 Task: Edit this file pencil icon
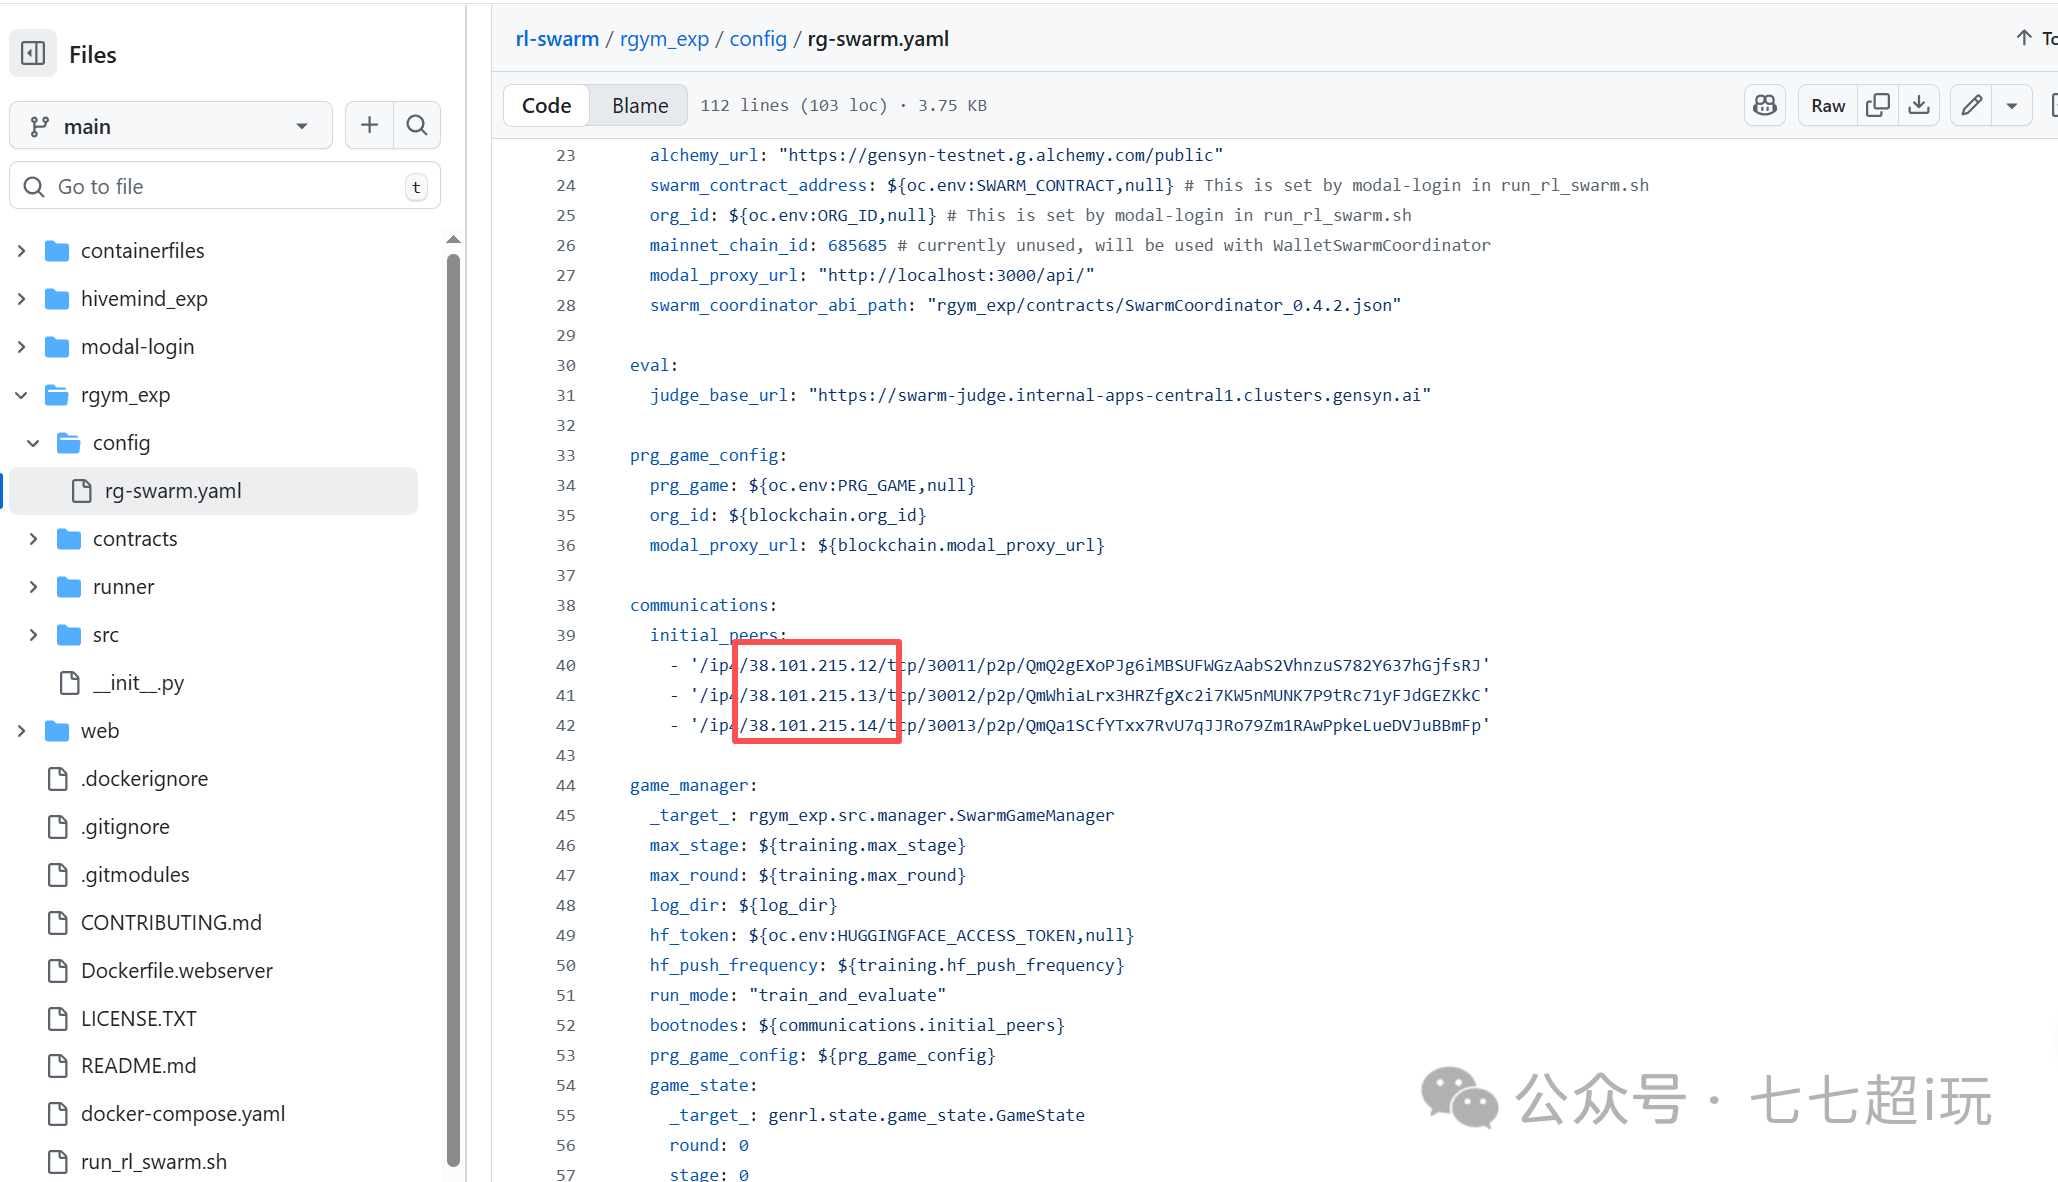(1971, 105)
